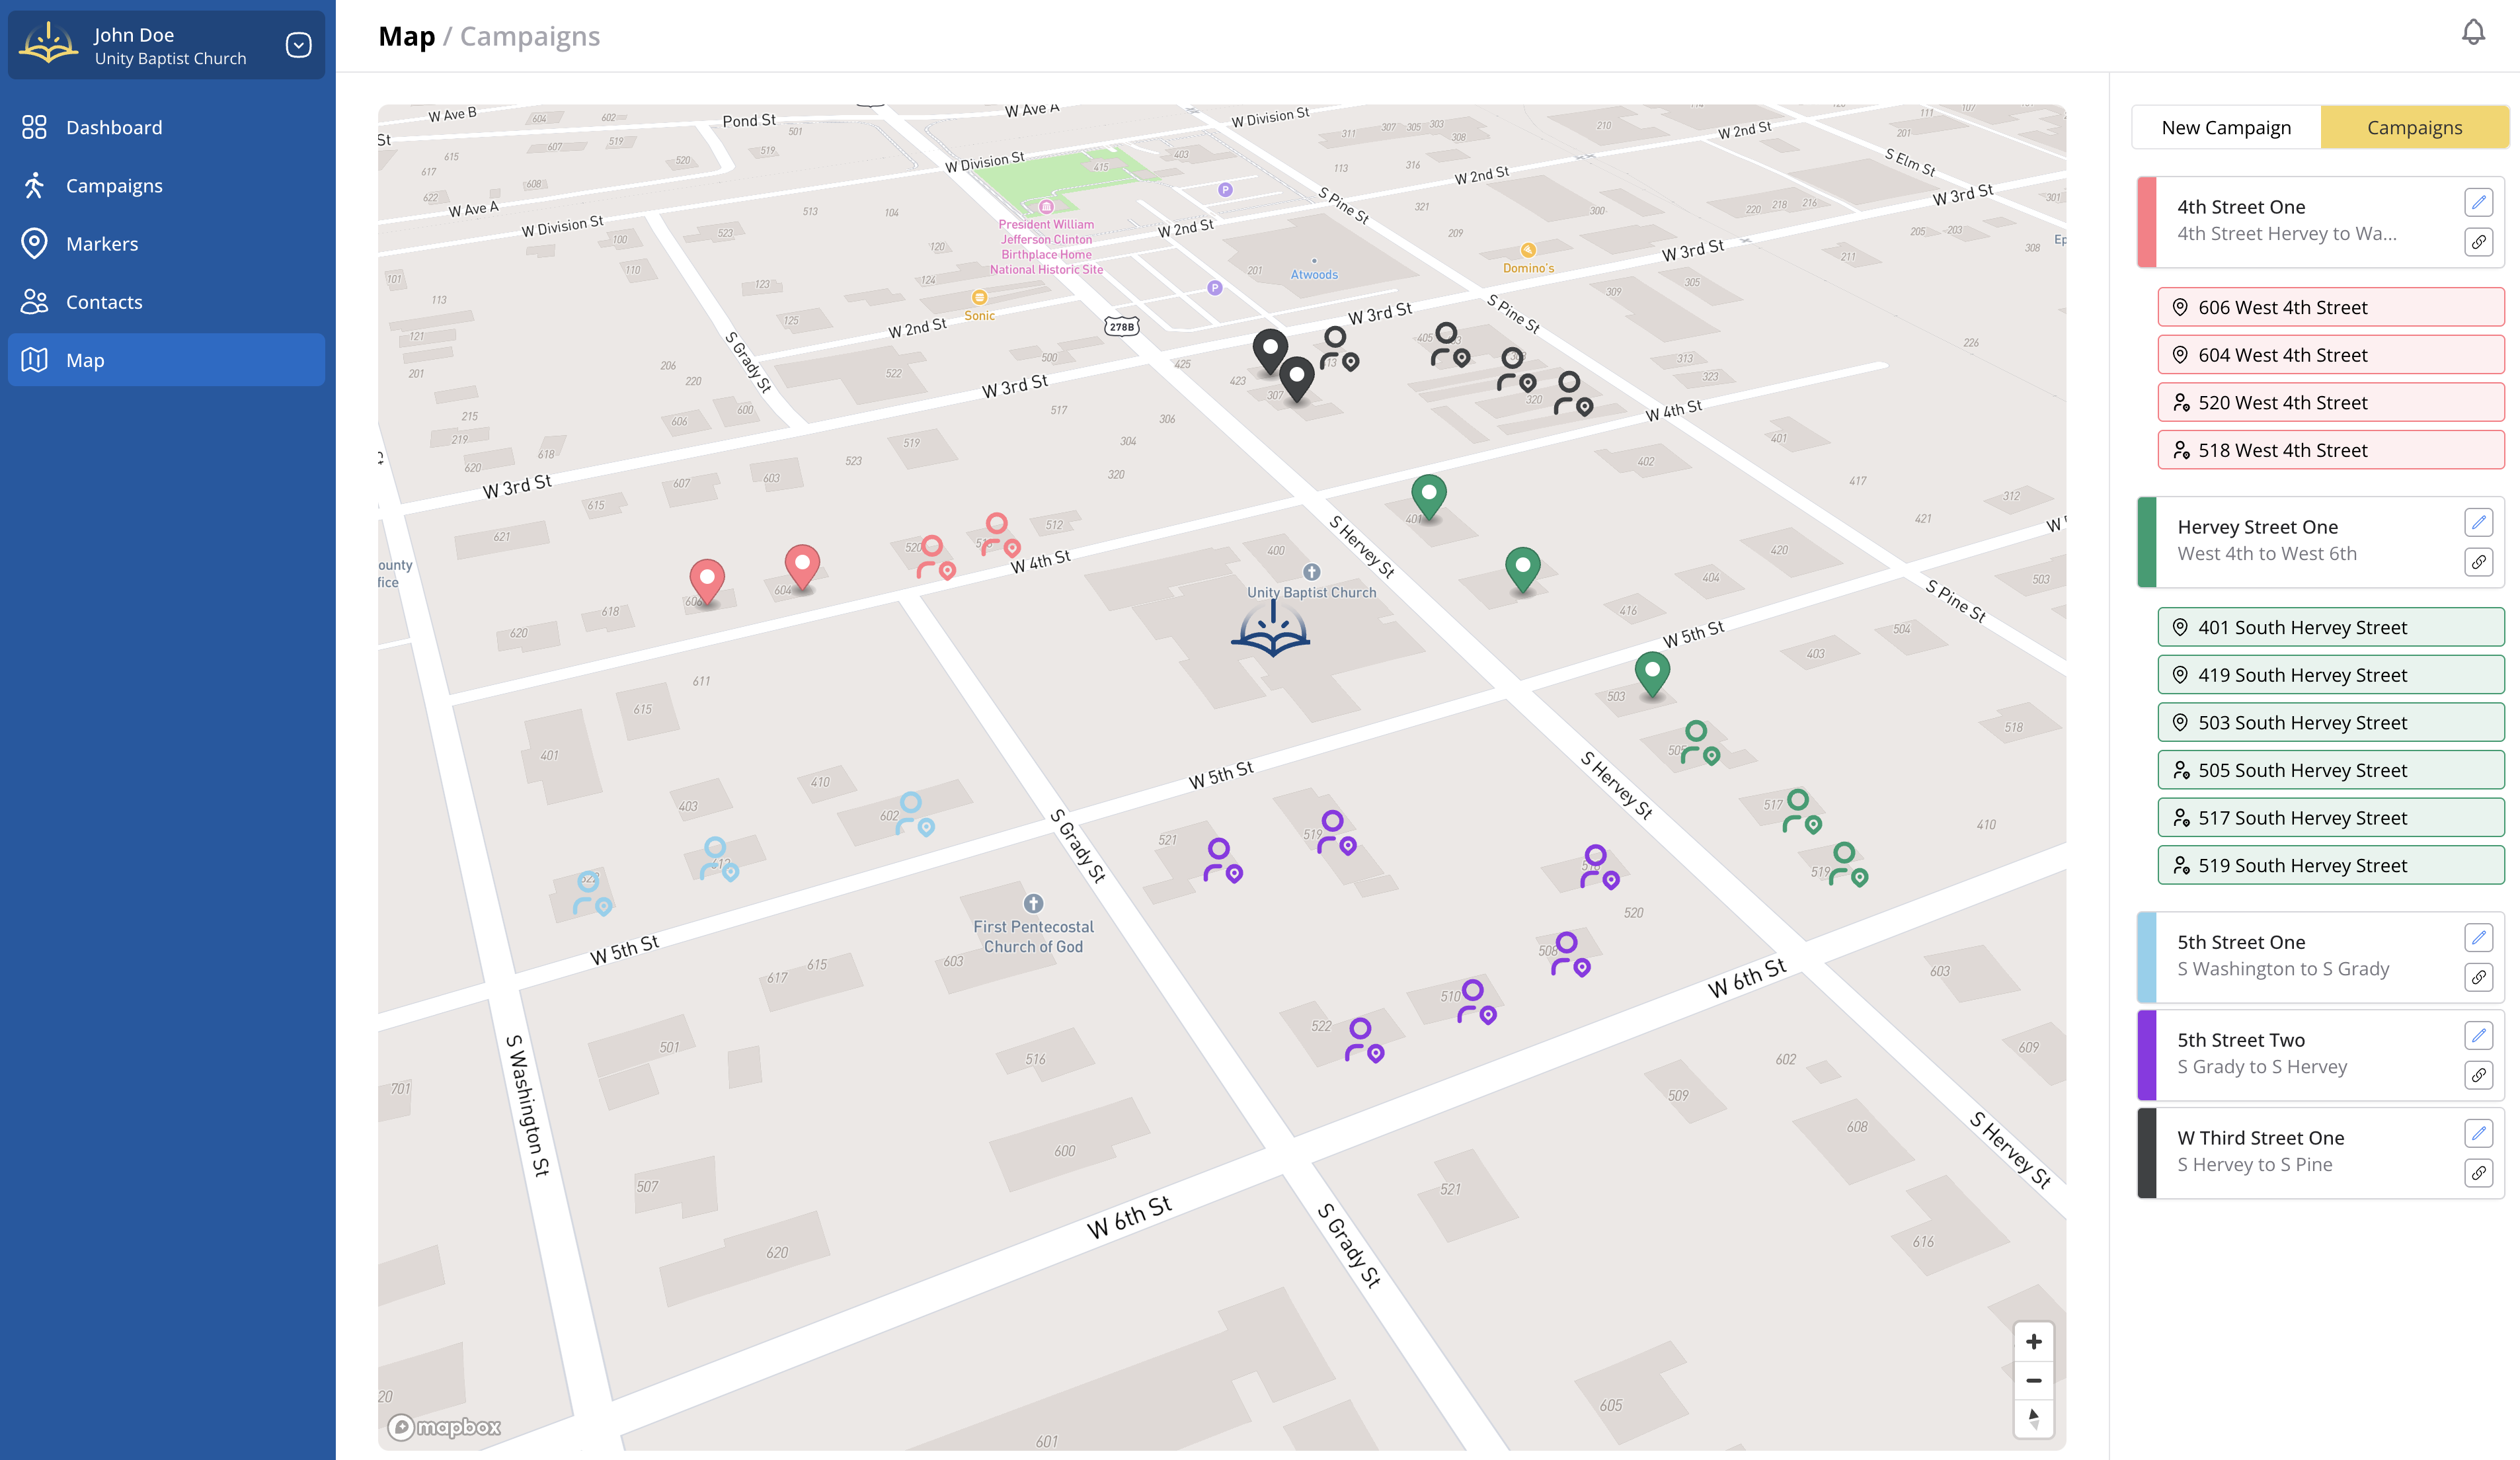Expand the John Doe account dropdown
The height and width of the screenshot is (1460, 2520).
[x=298, y=45]
